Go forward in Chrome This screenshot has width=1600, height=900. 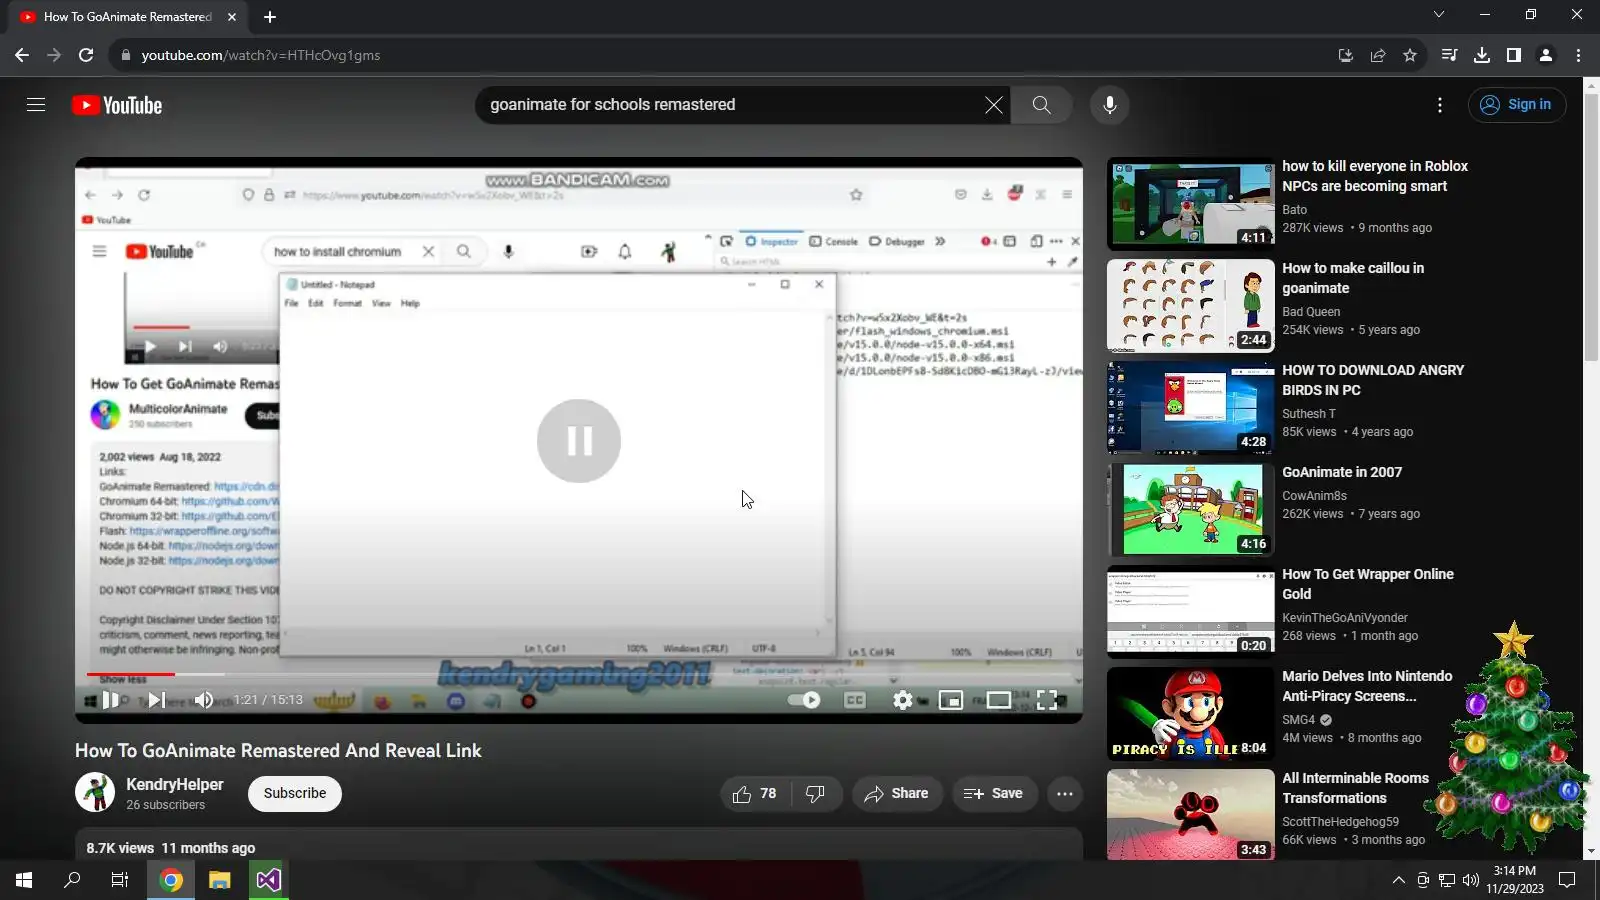[54, 55]
